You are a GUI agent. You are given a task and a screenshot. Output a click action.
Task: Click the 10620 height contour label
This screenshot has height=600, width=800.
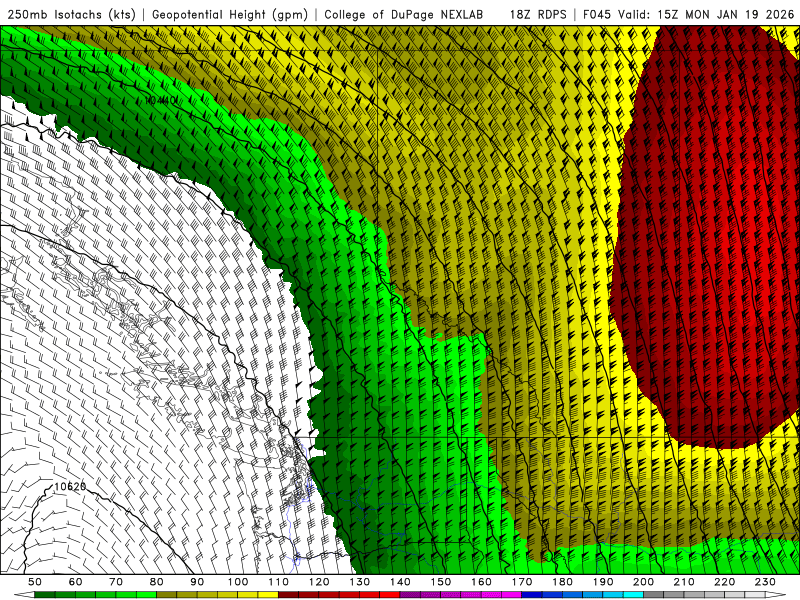coord(70,486)
